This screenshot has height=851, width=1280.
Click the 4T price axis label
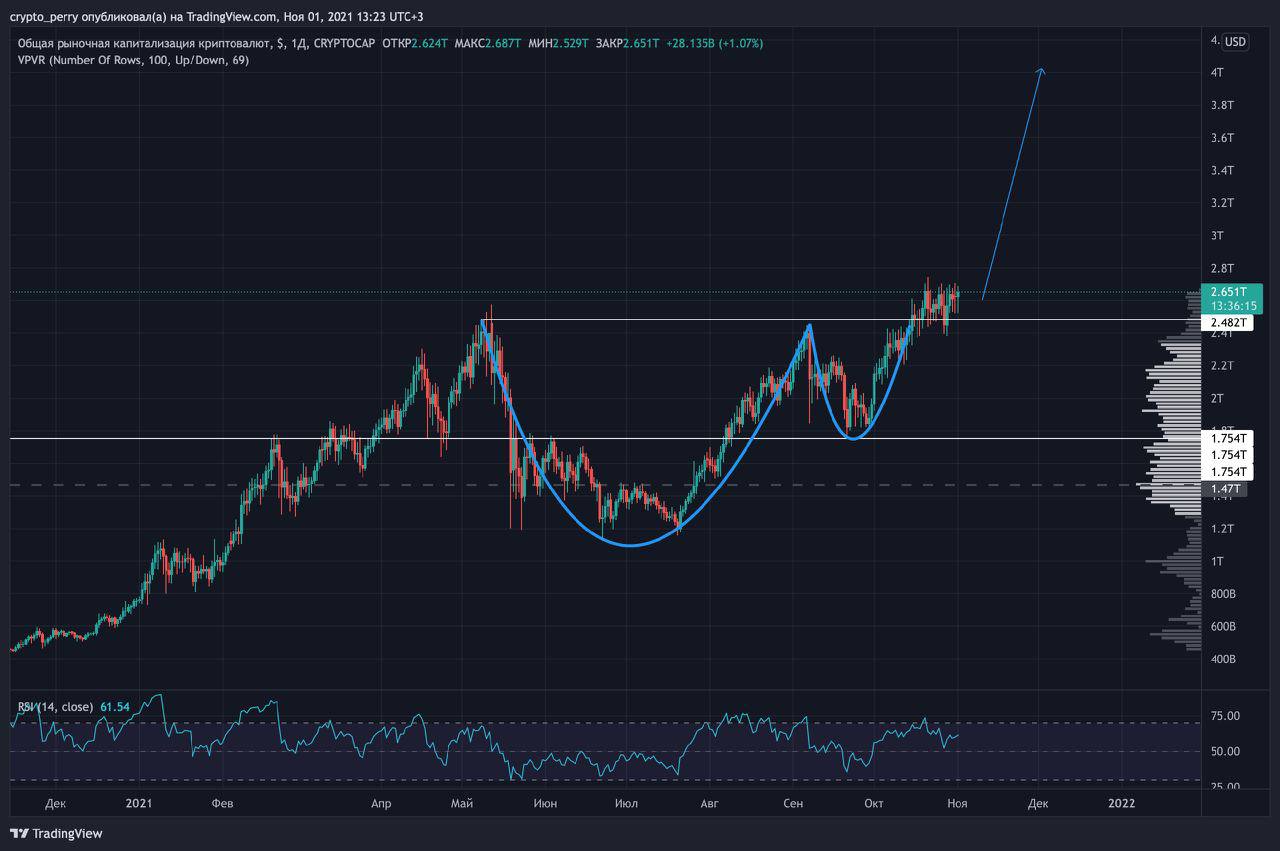[1218, 73]
